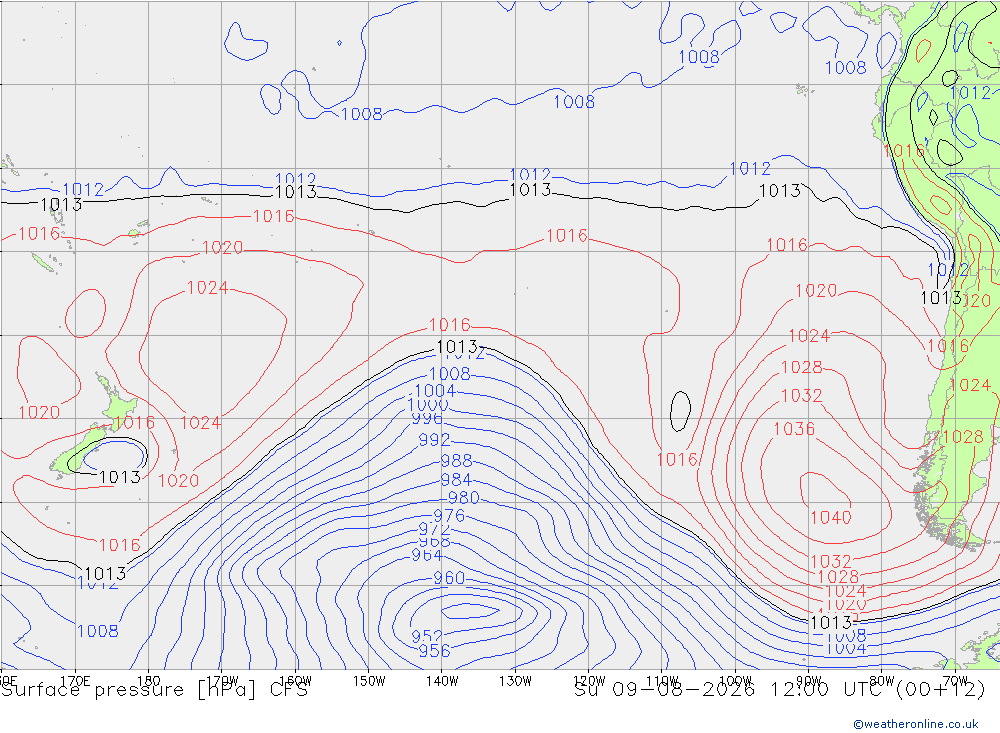Click the 100W longitude axis label
The image size is (1000, 733).
735,681
